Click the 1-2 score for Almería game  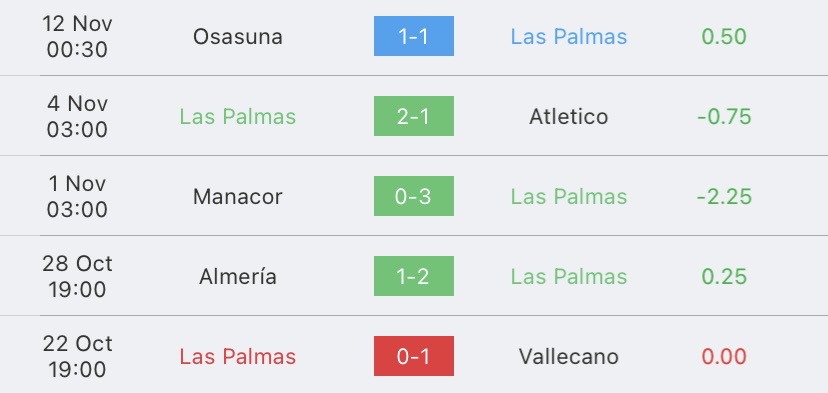pyautogui.click(x=413, y=276)
